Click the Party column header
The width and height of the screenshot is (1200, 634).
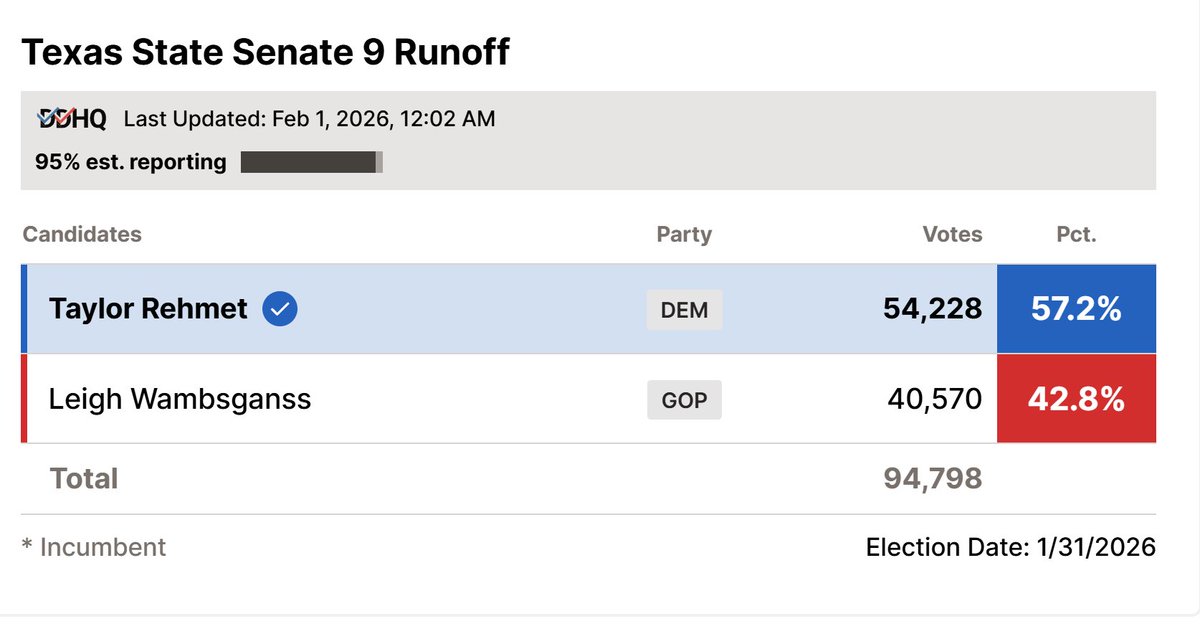pos(684,234)
